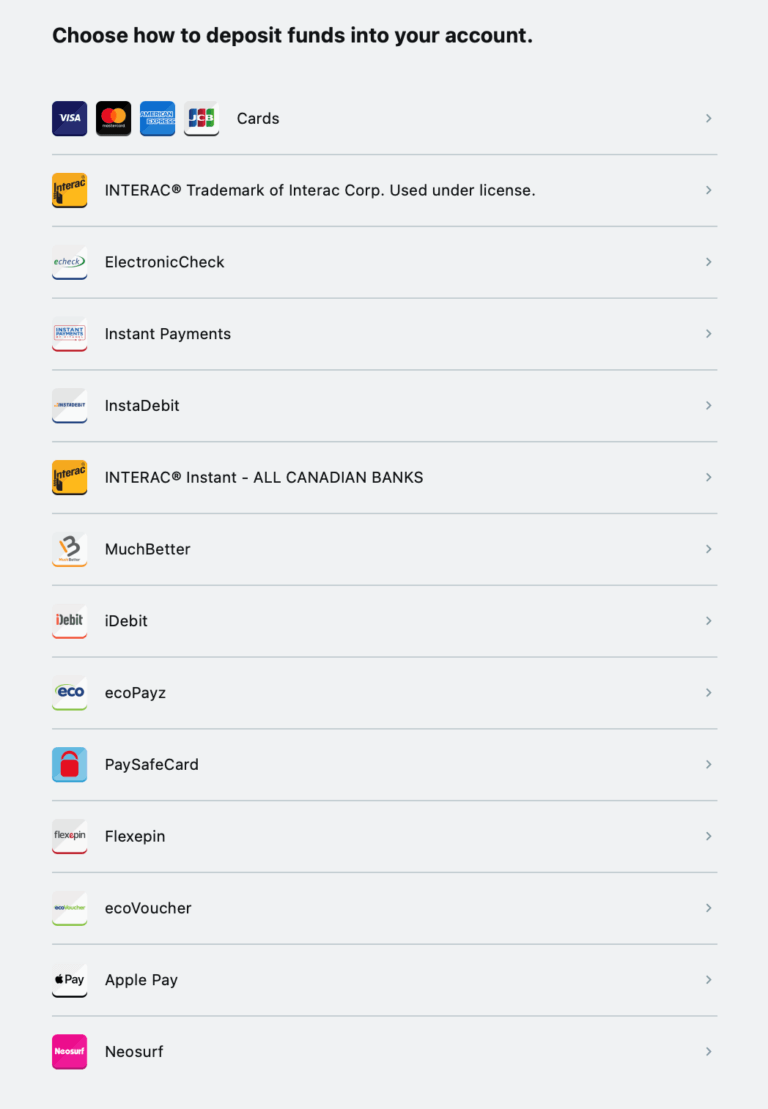
Task: Choose INTERAC Instant - ALL CANADIAN BANKS
Action: [385, 477]
